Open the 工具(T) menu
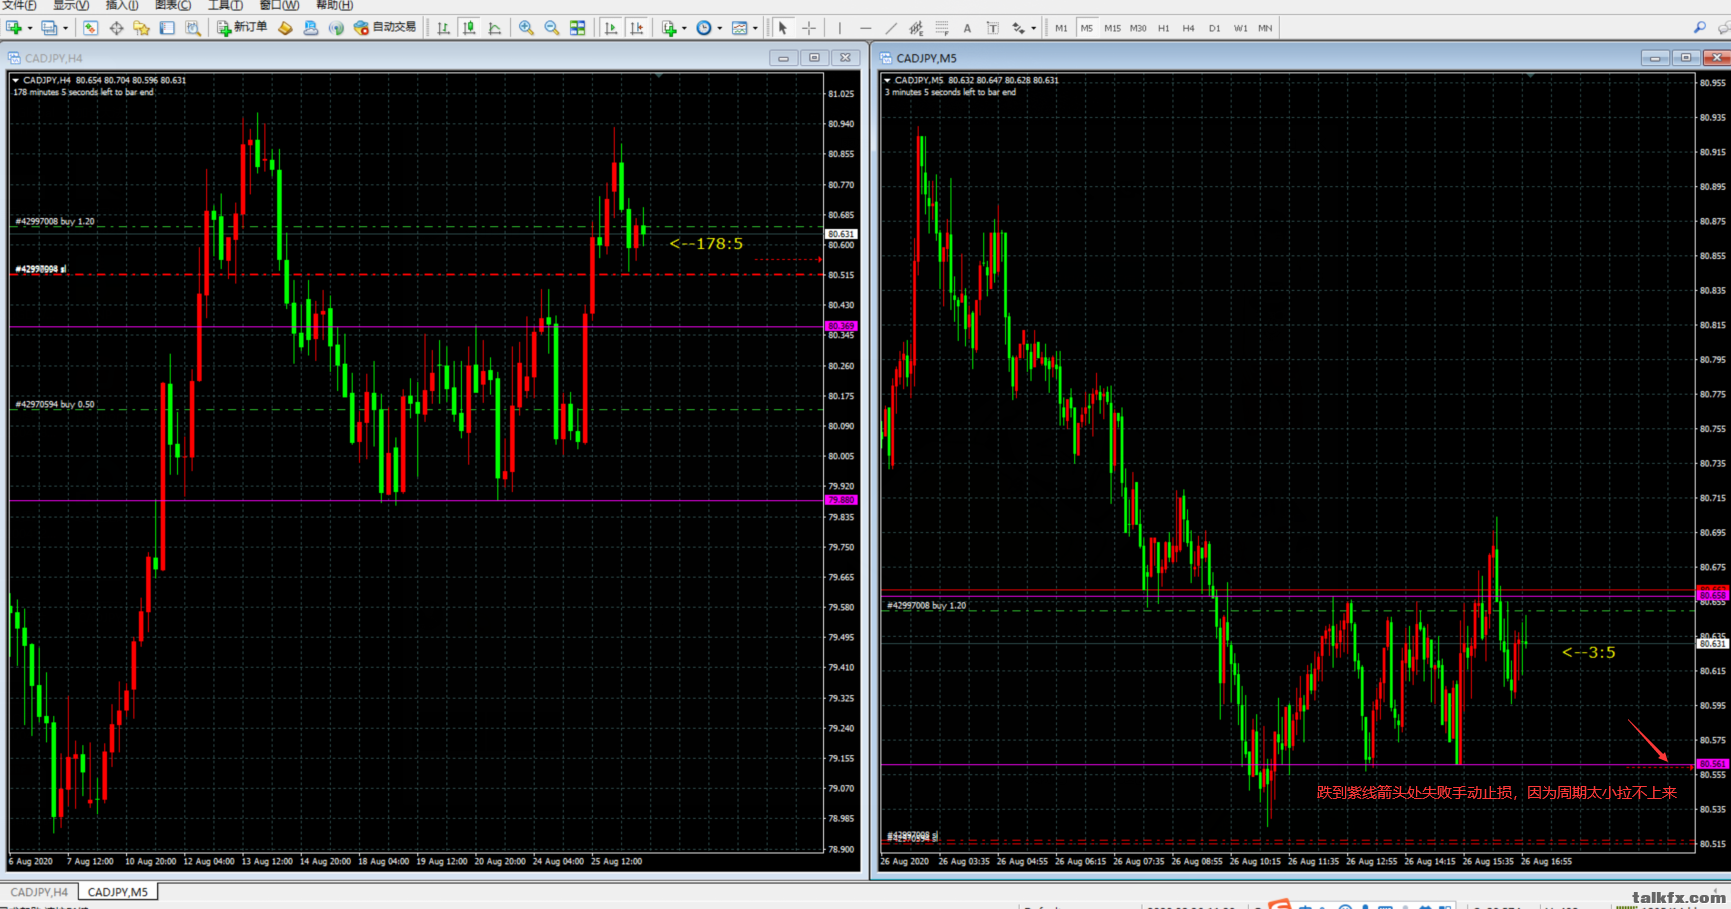 click(225, 6)
